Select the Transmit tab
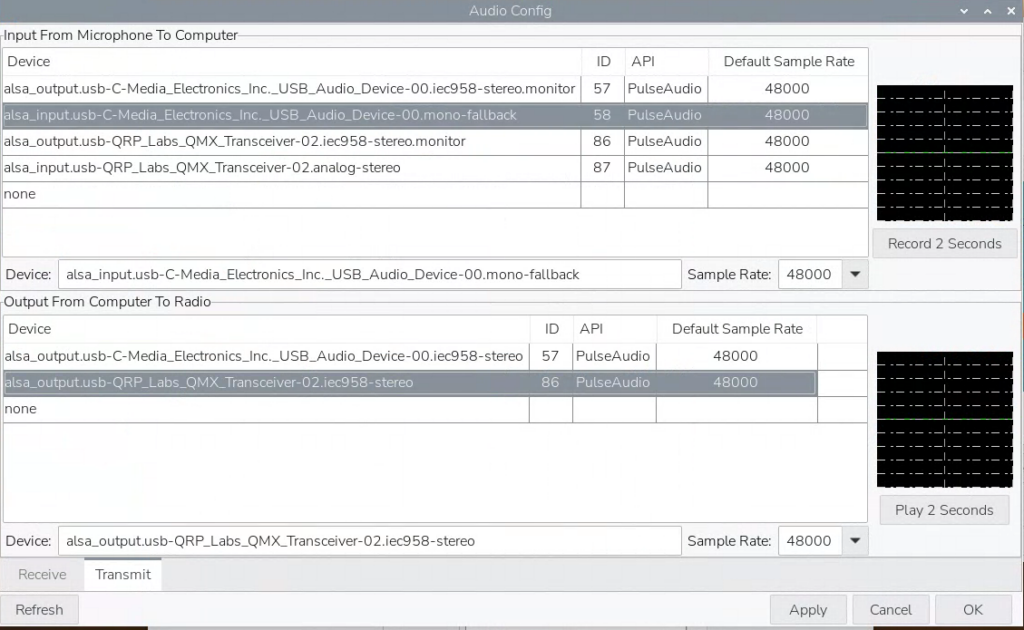The image size is (1024, 630). (x=123, y=575)
